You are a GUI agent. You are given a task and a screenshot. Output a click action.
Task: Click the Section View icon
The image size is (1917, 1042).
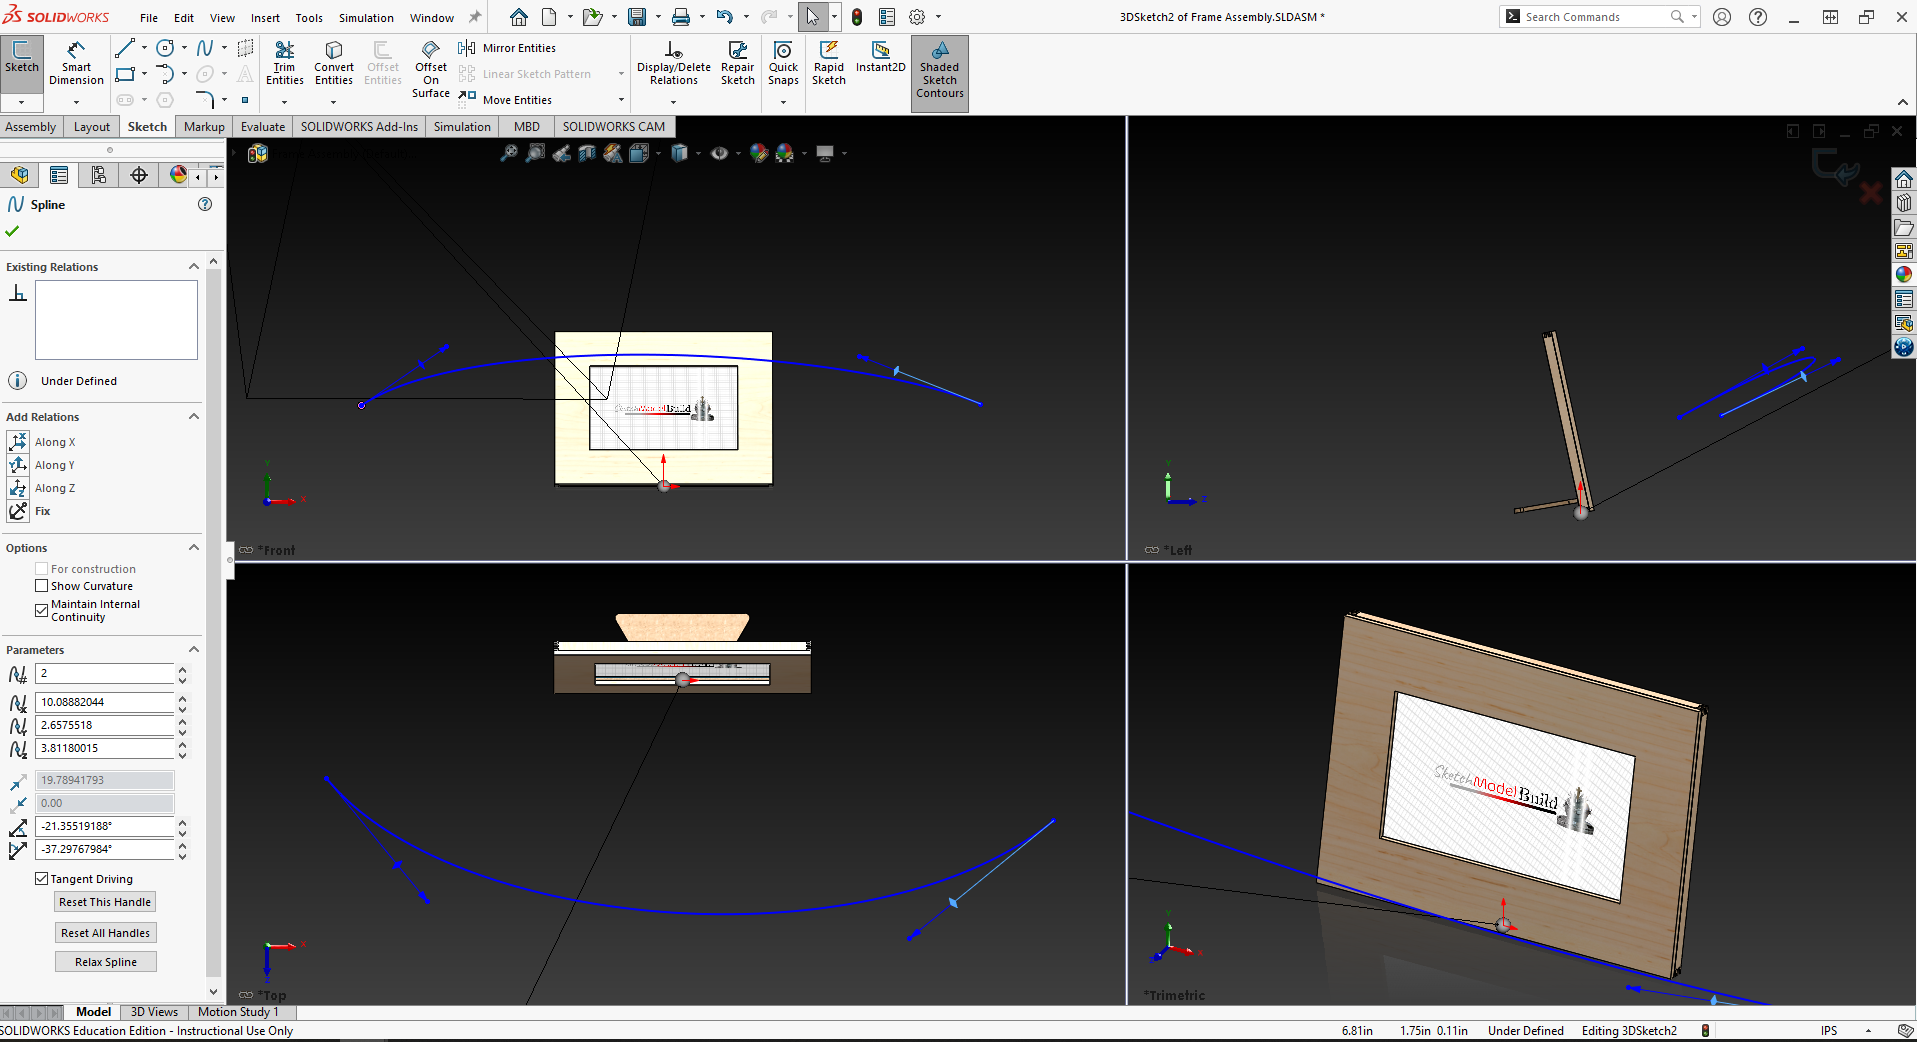[x=587, y=153]
